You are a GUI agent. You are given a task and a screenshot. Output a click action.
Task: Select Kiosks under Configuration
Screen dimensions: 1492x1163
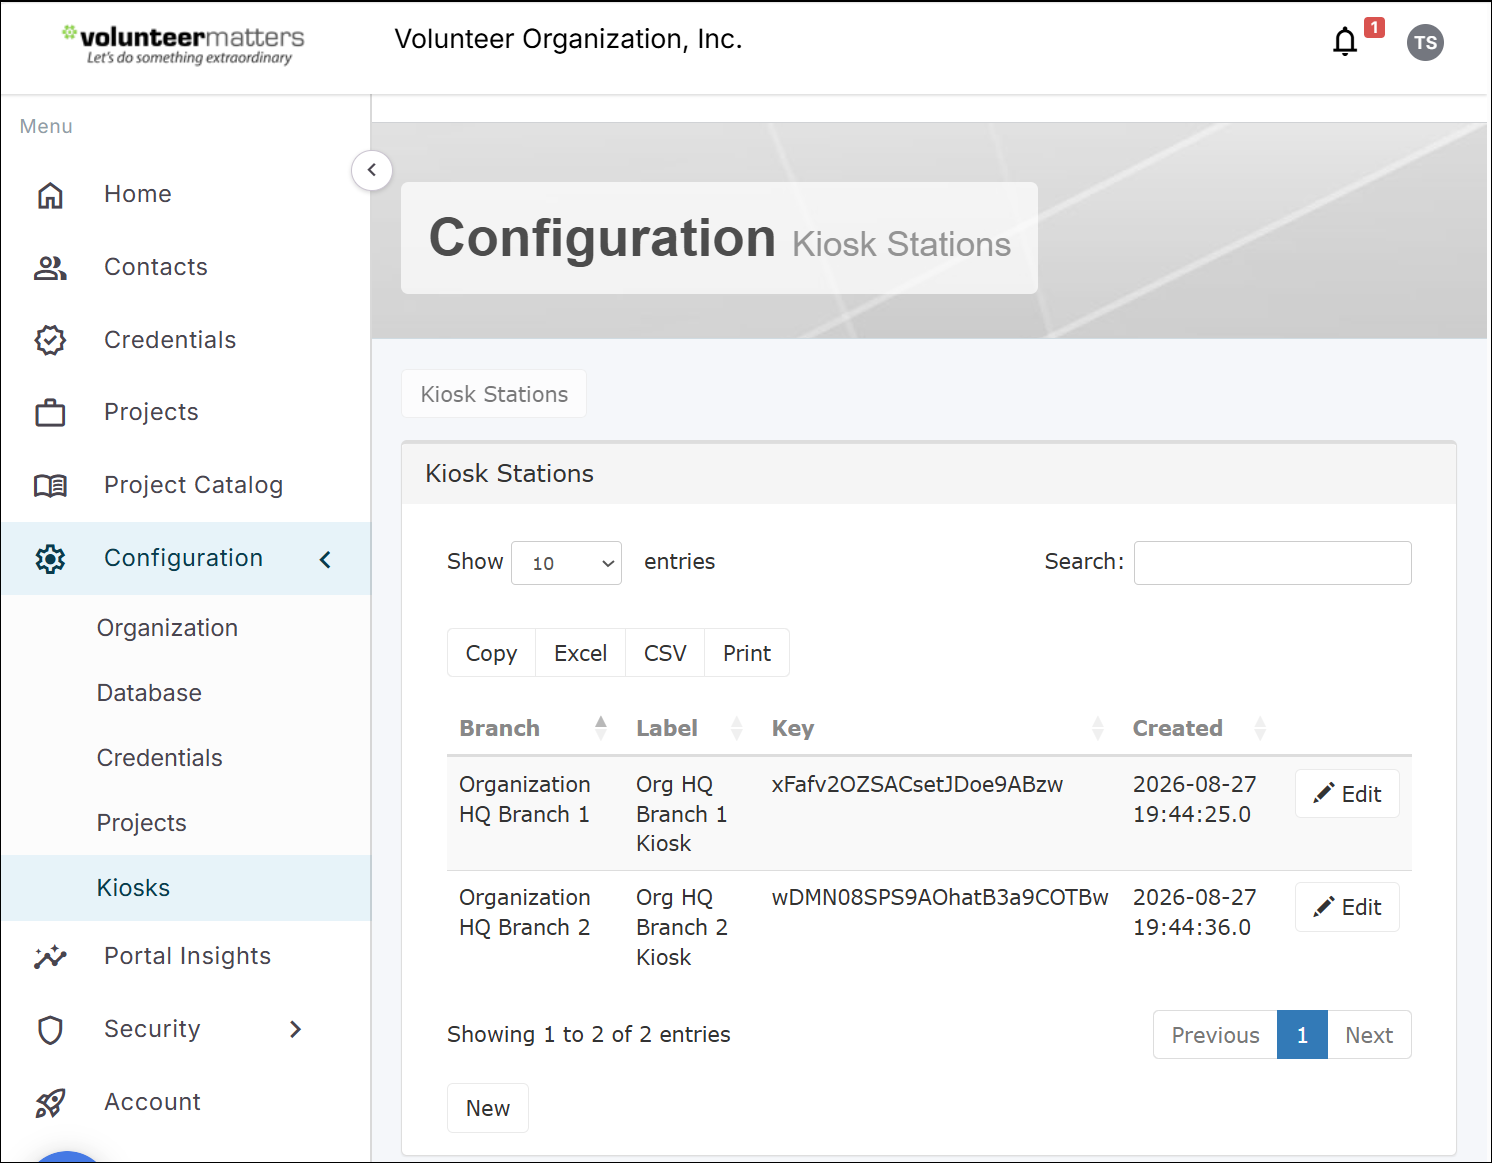click(134, 888)
